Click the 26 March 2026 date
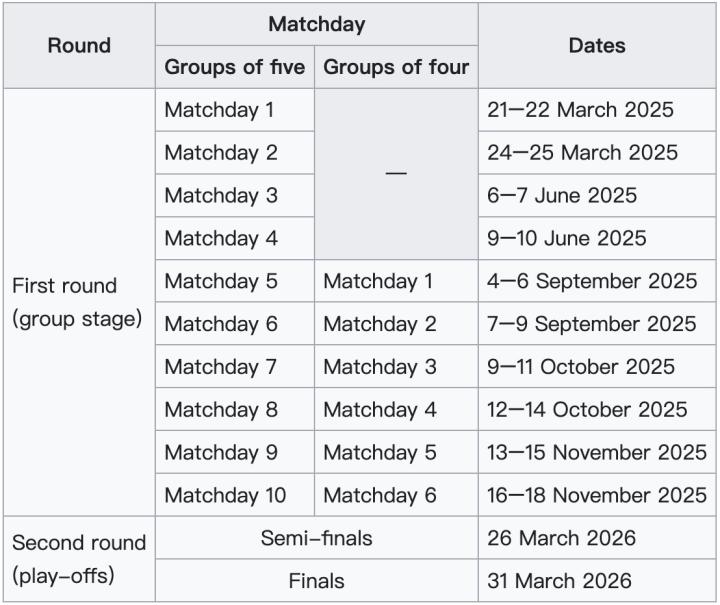 coord(561,538)
